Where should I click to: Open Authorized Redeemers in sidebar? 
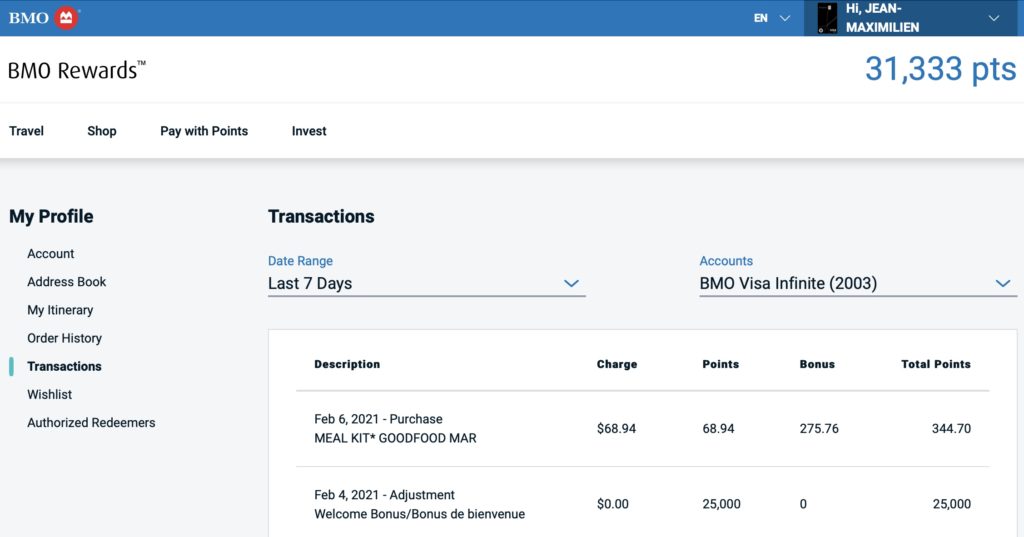pos(91,422)
